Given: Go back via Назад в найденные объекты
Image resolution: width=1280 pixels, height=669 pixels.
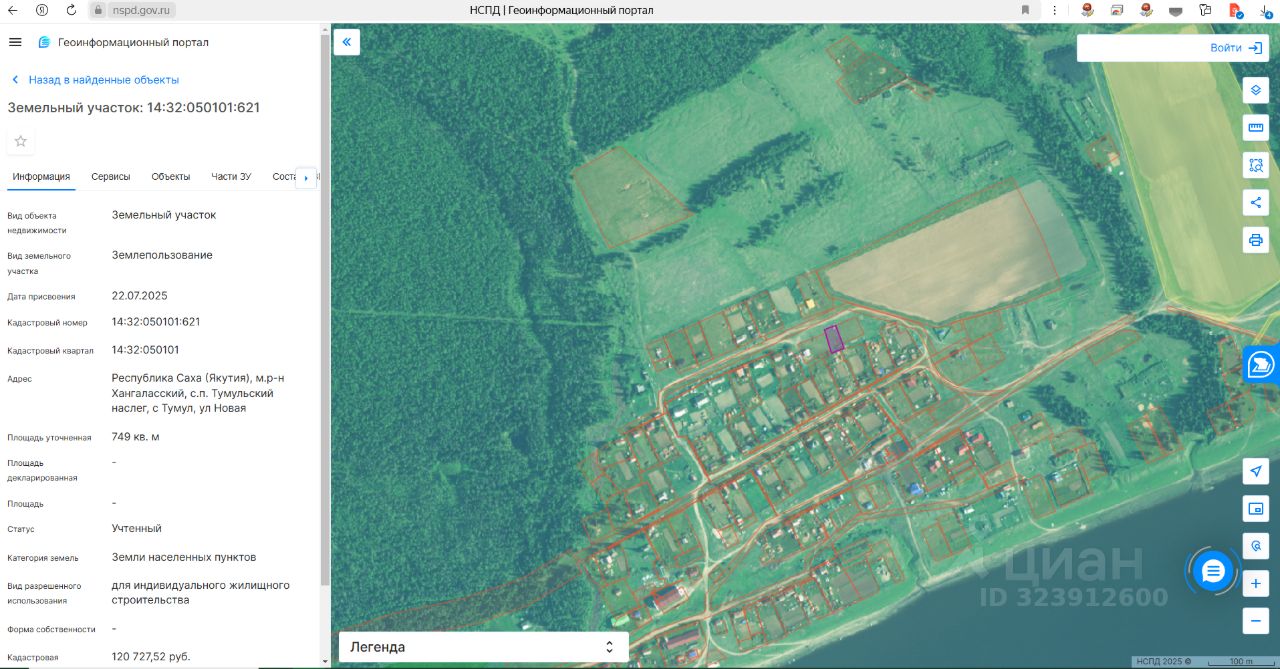Looking at the screenshot, I should [95, 79].
